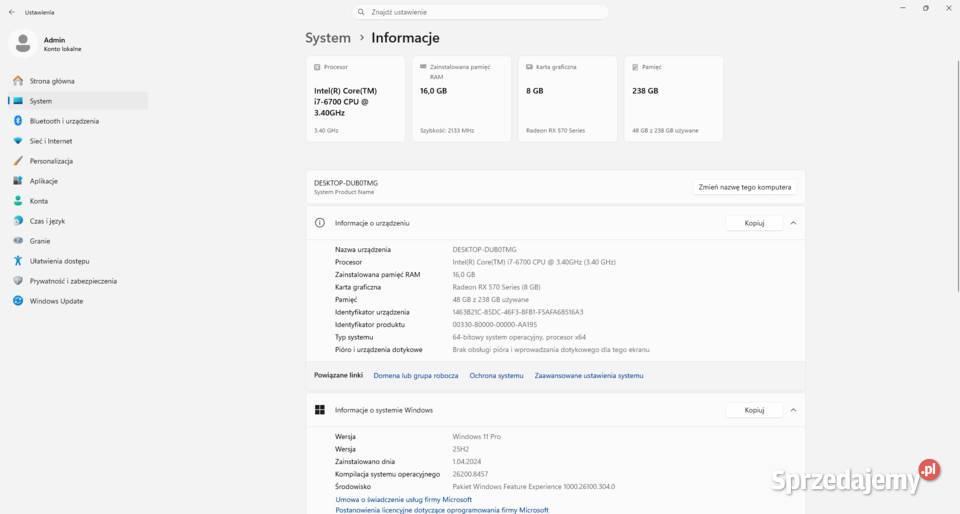Screen dimensions: 960x514
Task: Copy Windows info with Kopiuj button
Action: pyautogui.click(x=754, y=410)
